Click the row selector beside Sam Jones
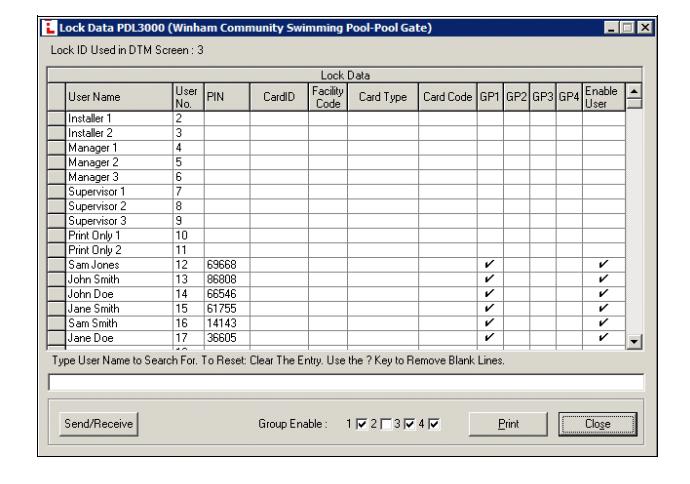Image resolution: width=690 pixels, height=484 pixels. [56, 264]
